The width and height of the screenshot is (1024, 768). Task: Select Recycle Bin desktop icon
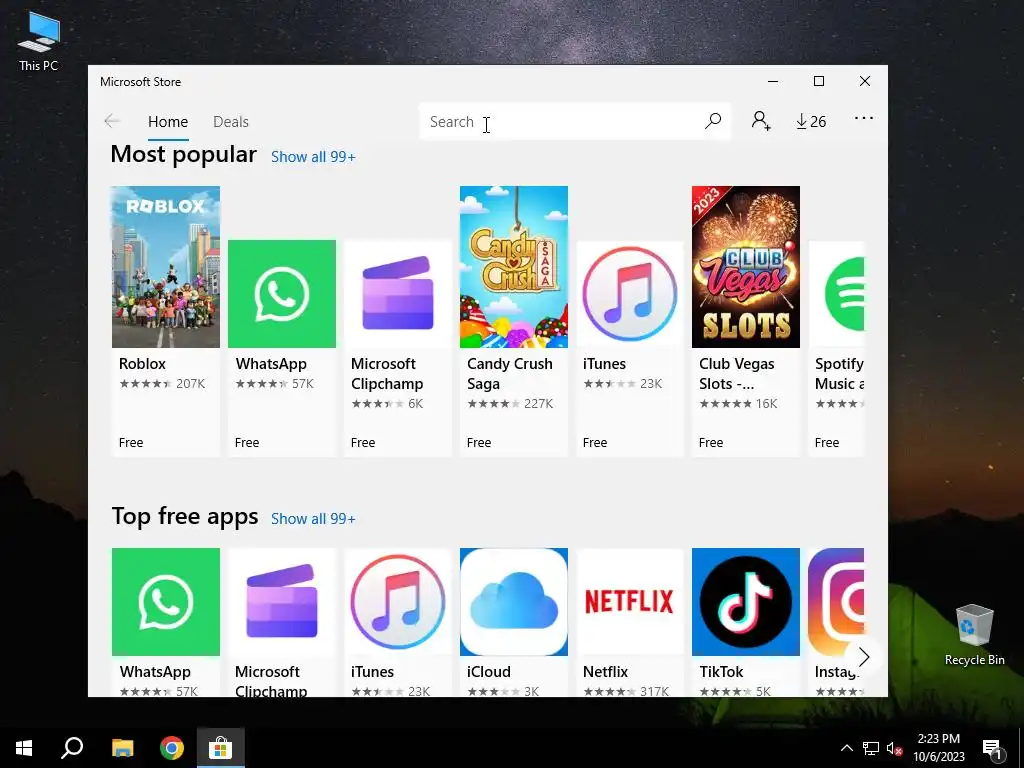point(974,633)
